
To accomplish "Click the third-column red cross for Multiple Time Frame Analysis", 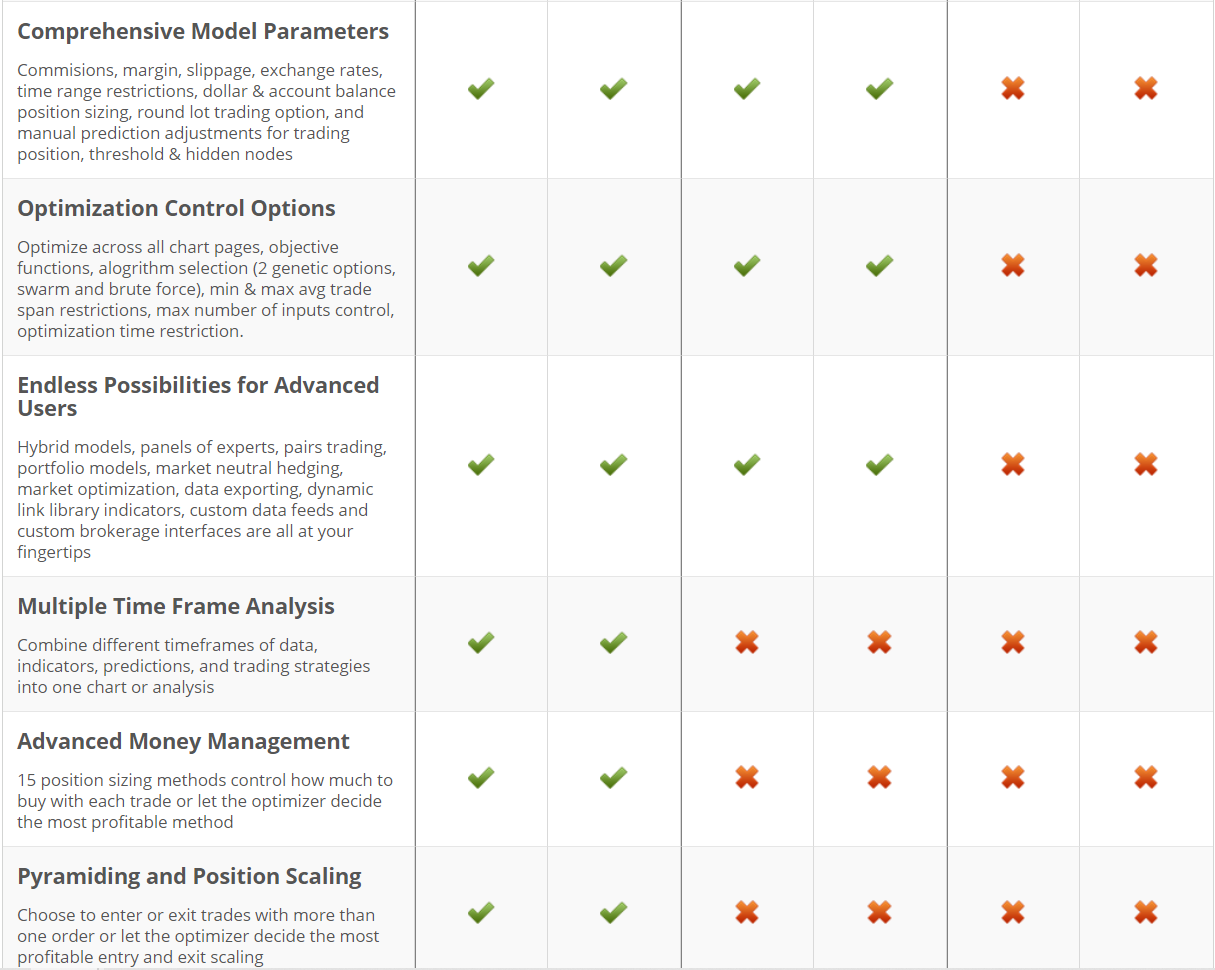I will pyautogui.click(x=747, y=642).
